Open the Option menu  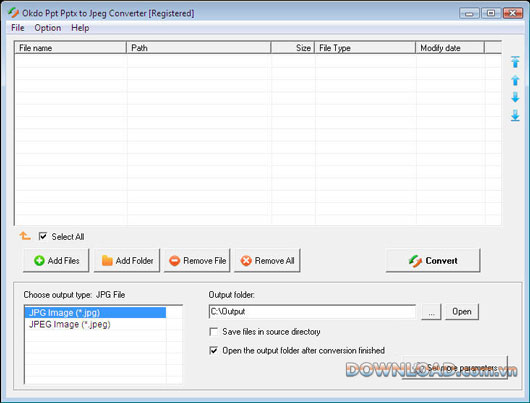48,28
